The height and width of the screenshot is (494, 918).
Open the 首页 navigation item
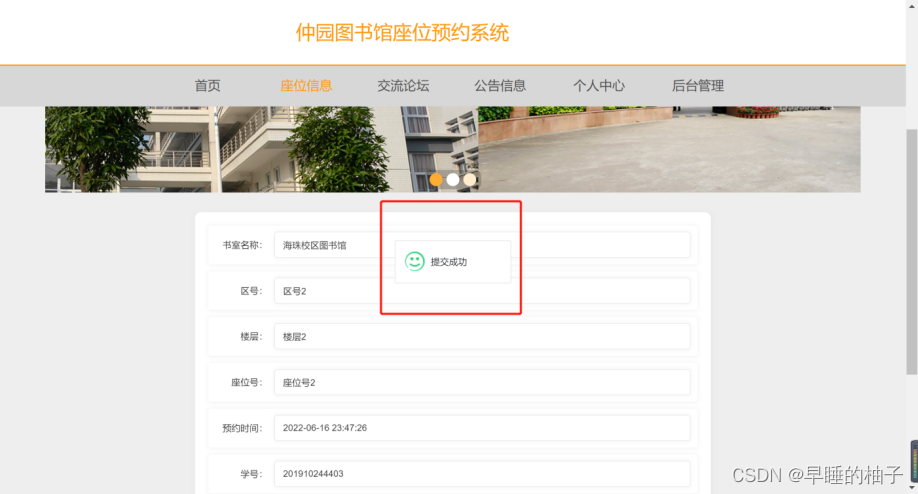tap(207, 85)
